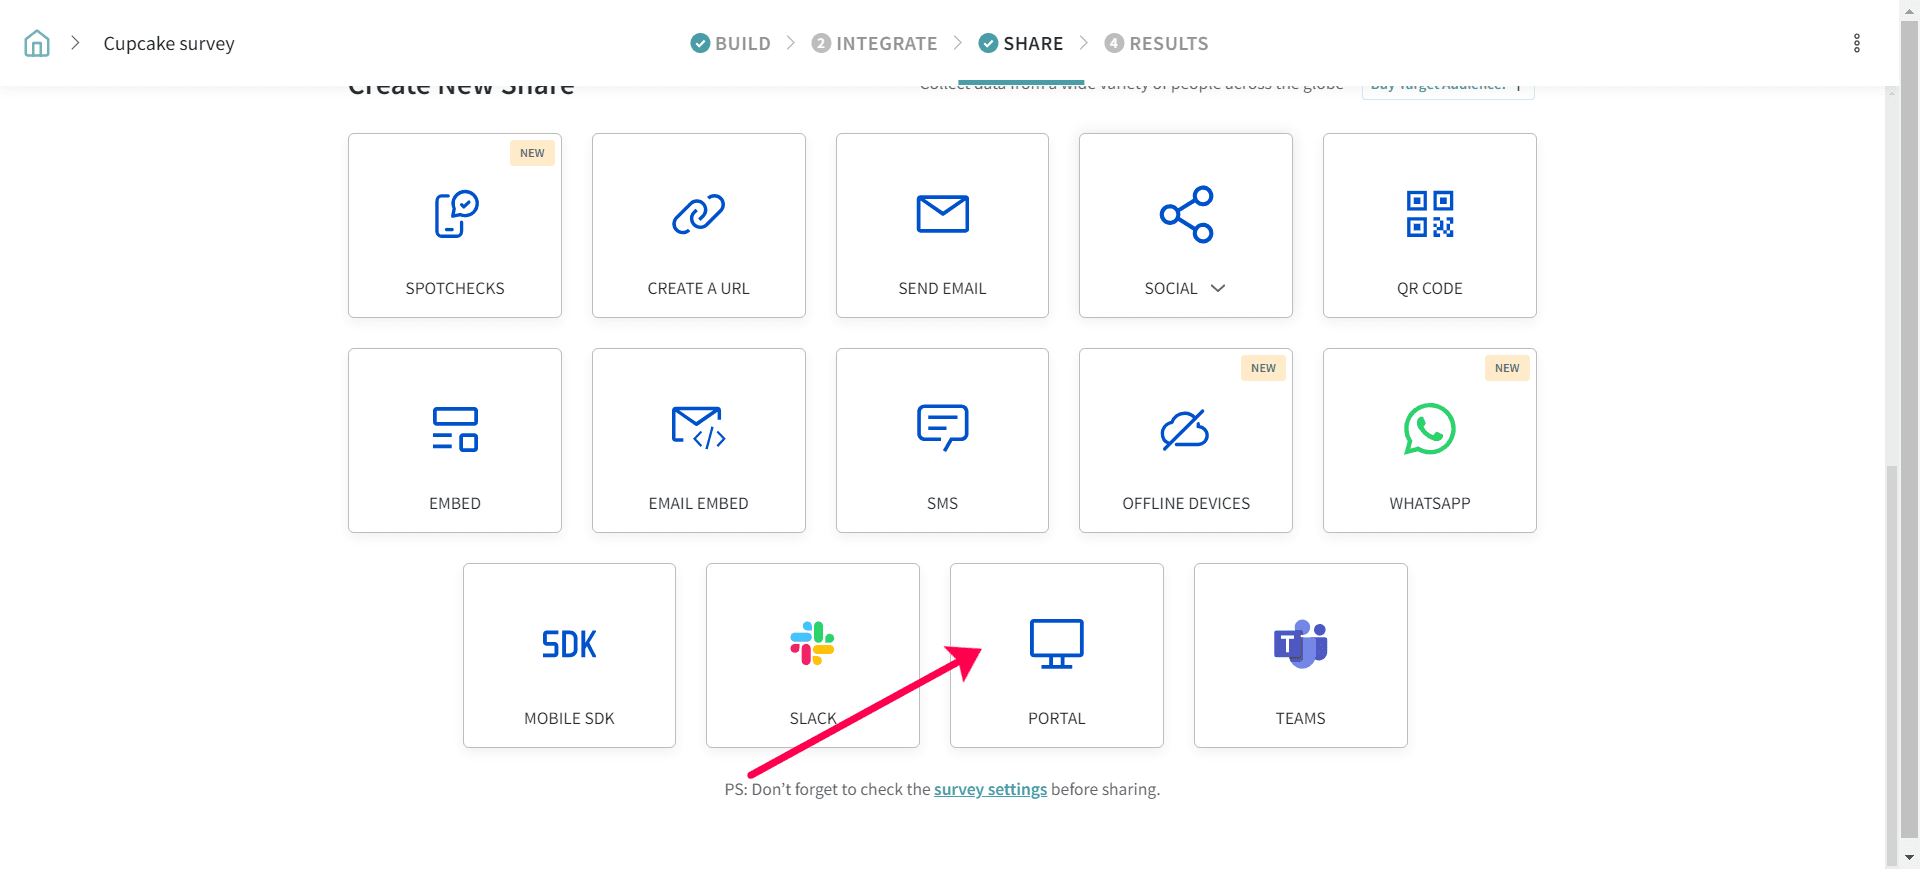Choose the Slack share icon
Viewport: 1920px width, 869px height.
(812, 644)
